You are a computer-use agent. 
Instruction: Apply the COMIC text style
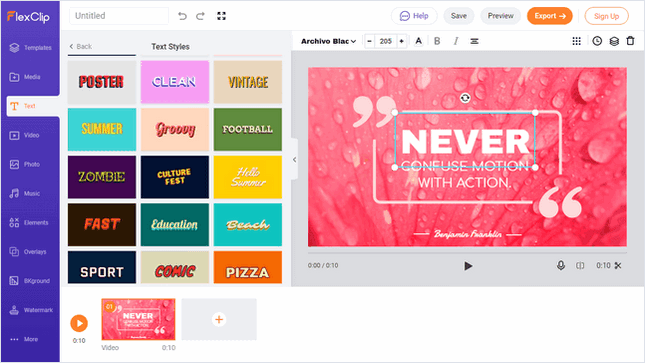pos(175,268)
